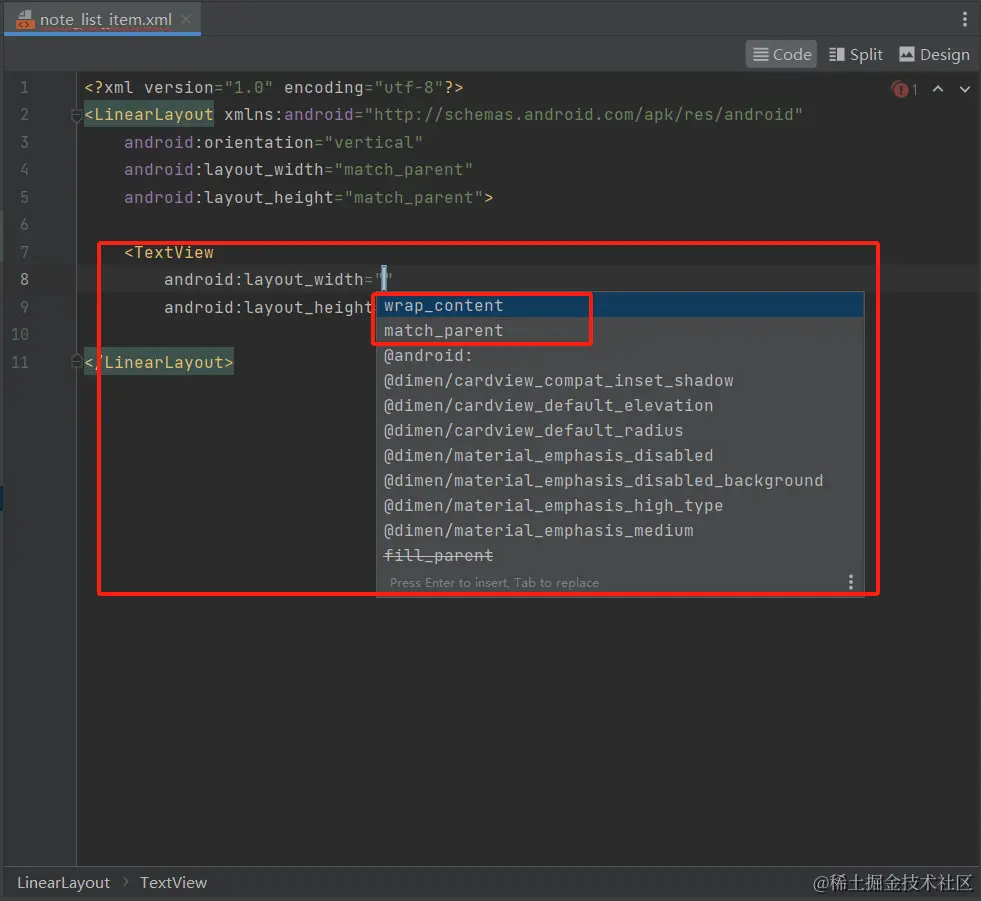Place cursor in the <TextView tag line
Screen dimensions: 981x901
click(x=169, y=252)
